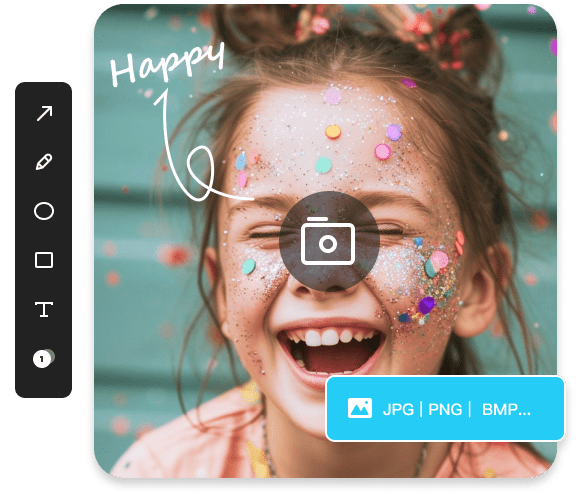Choose the rectangle shape tool
Screen dimensions: 576x494
[44, 260]
